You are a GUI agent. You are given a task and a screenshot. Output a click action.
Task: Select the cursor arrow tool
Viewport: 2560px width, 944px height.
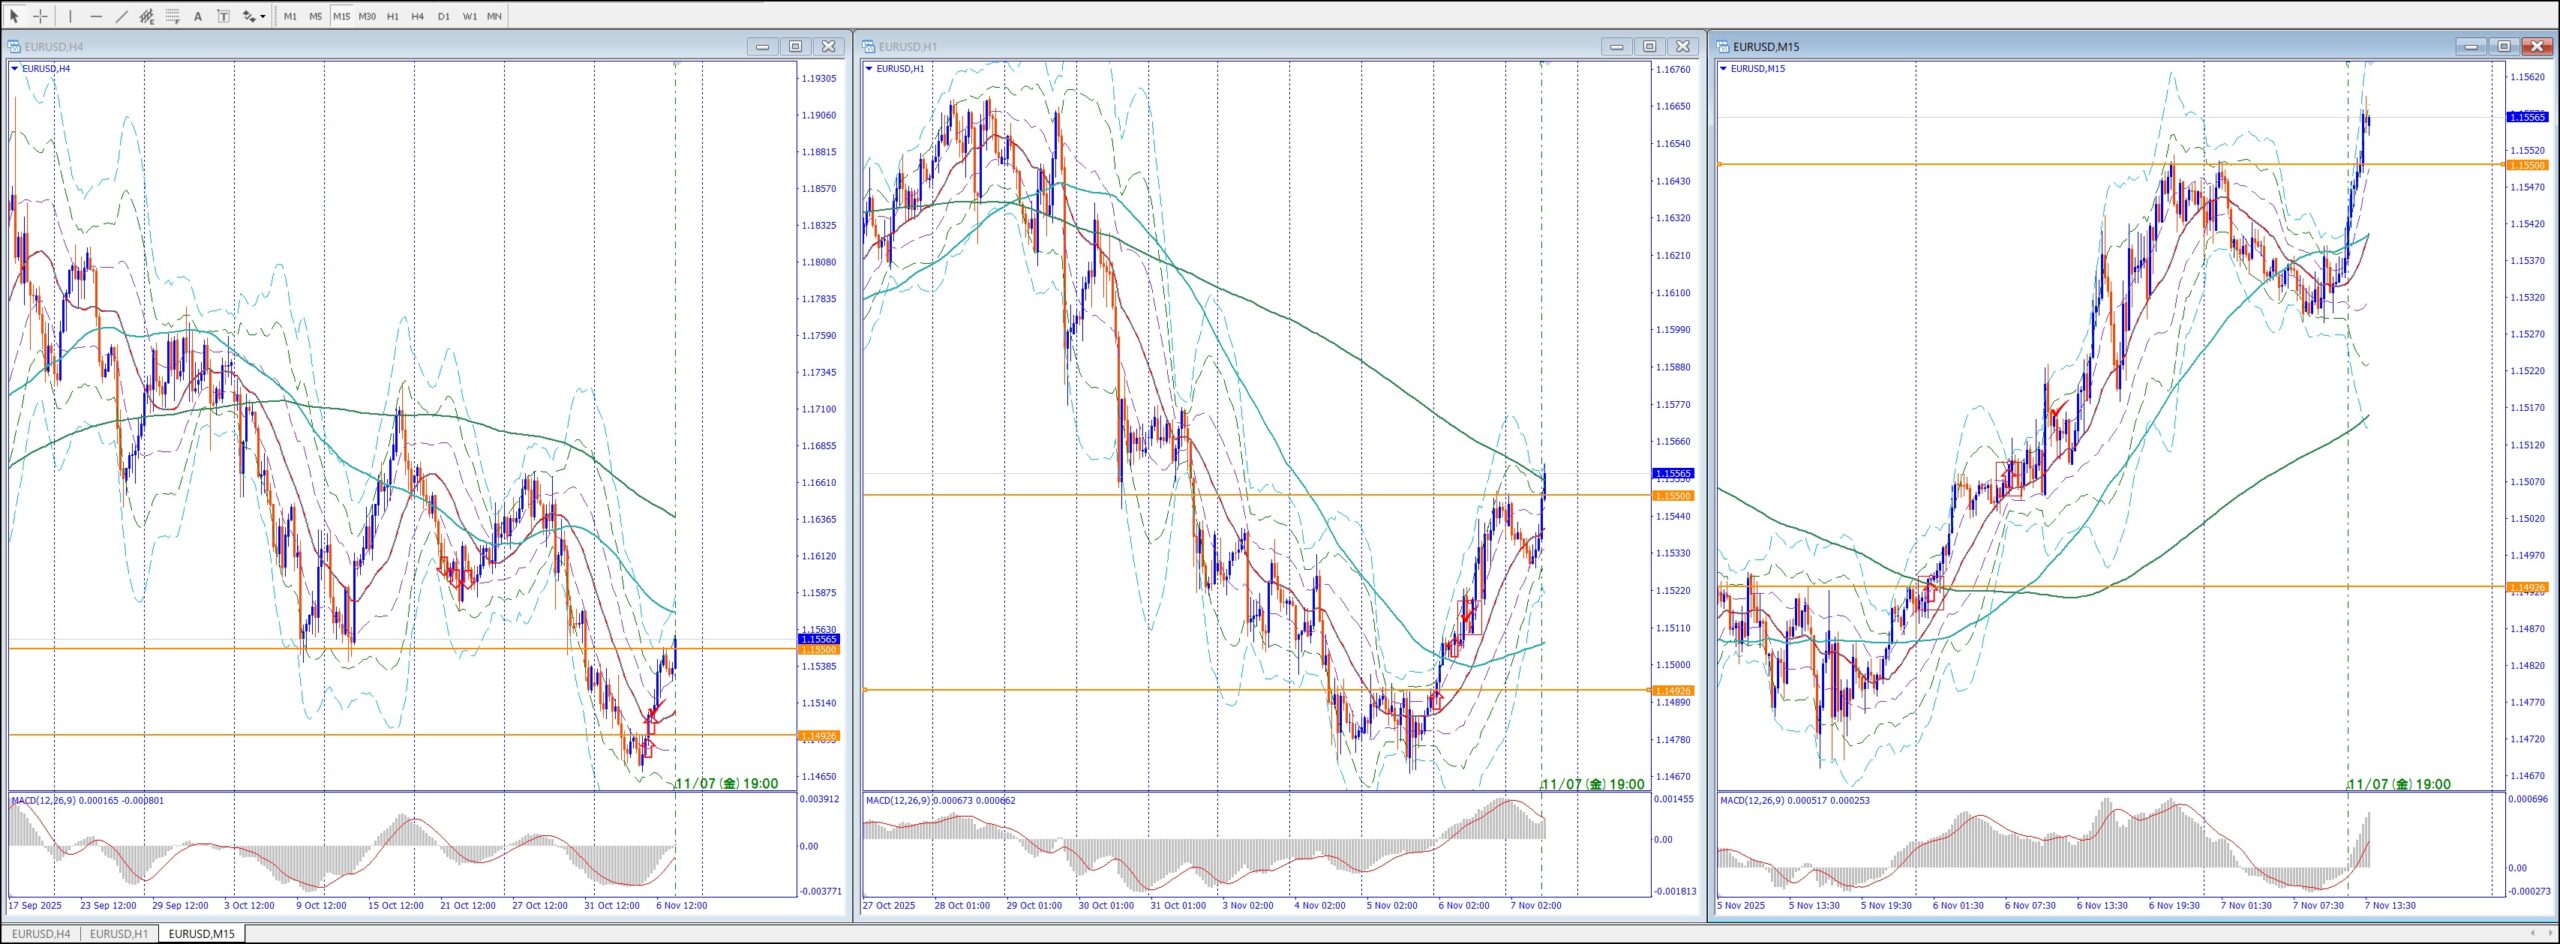[x=14, y=16]
